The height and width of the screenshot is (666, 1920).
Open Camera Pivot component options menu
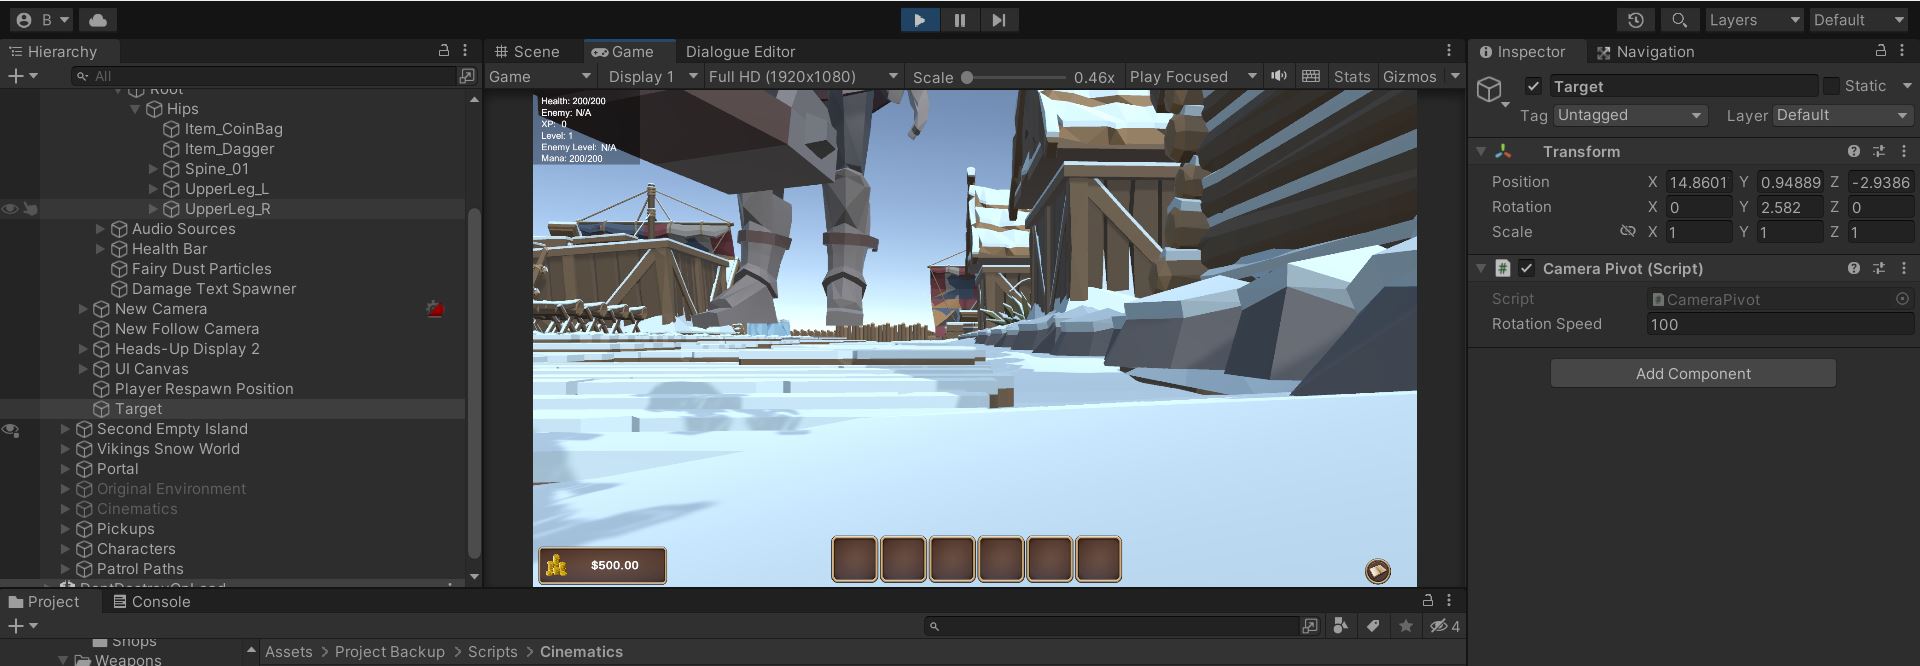point(1904,268)
